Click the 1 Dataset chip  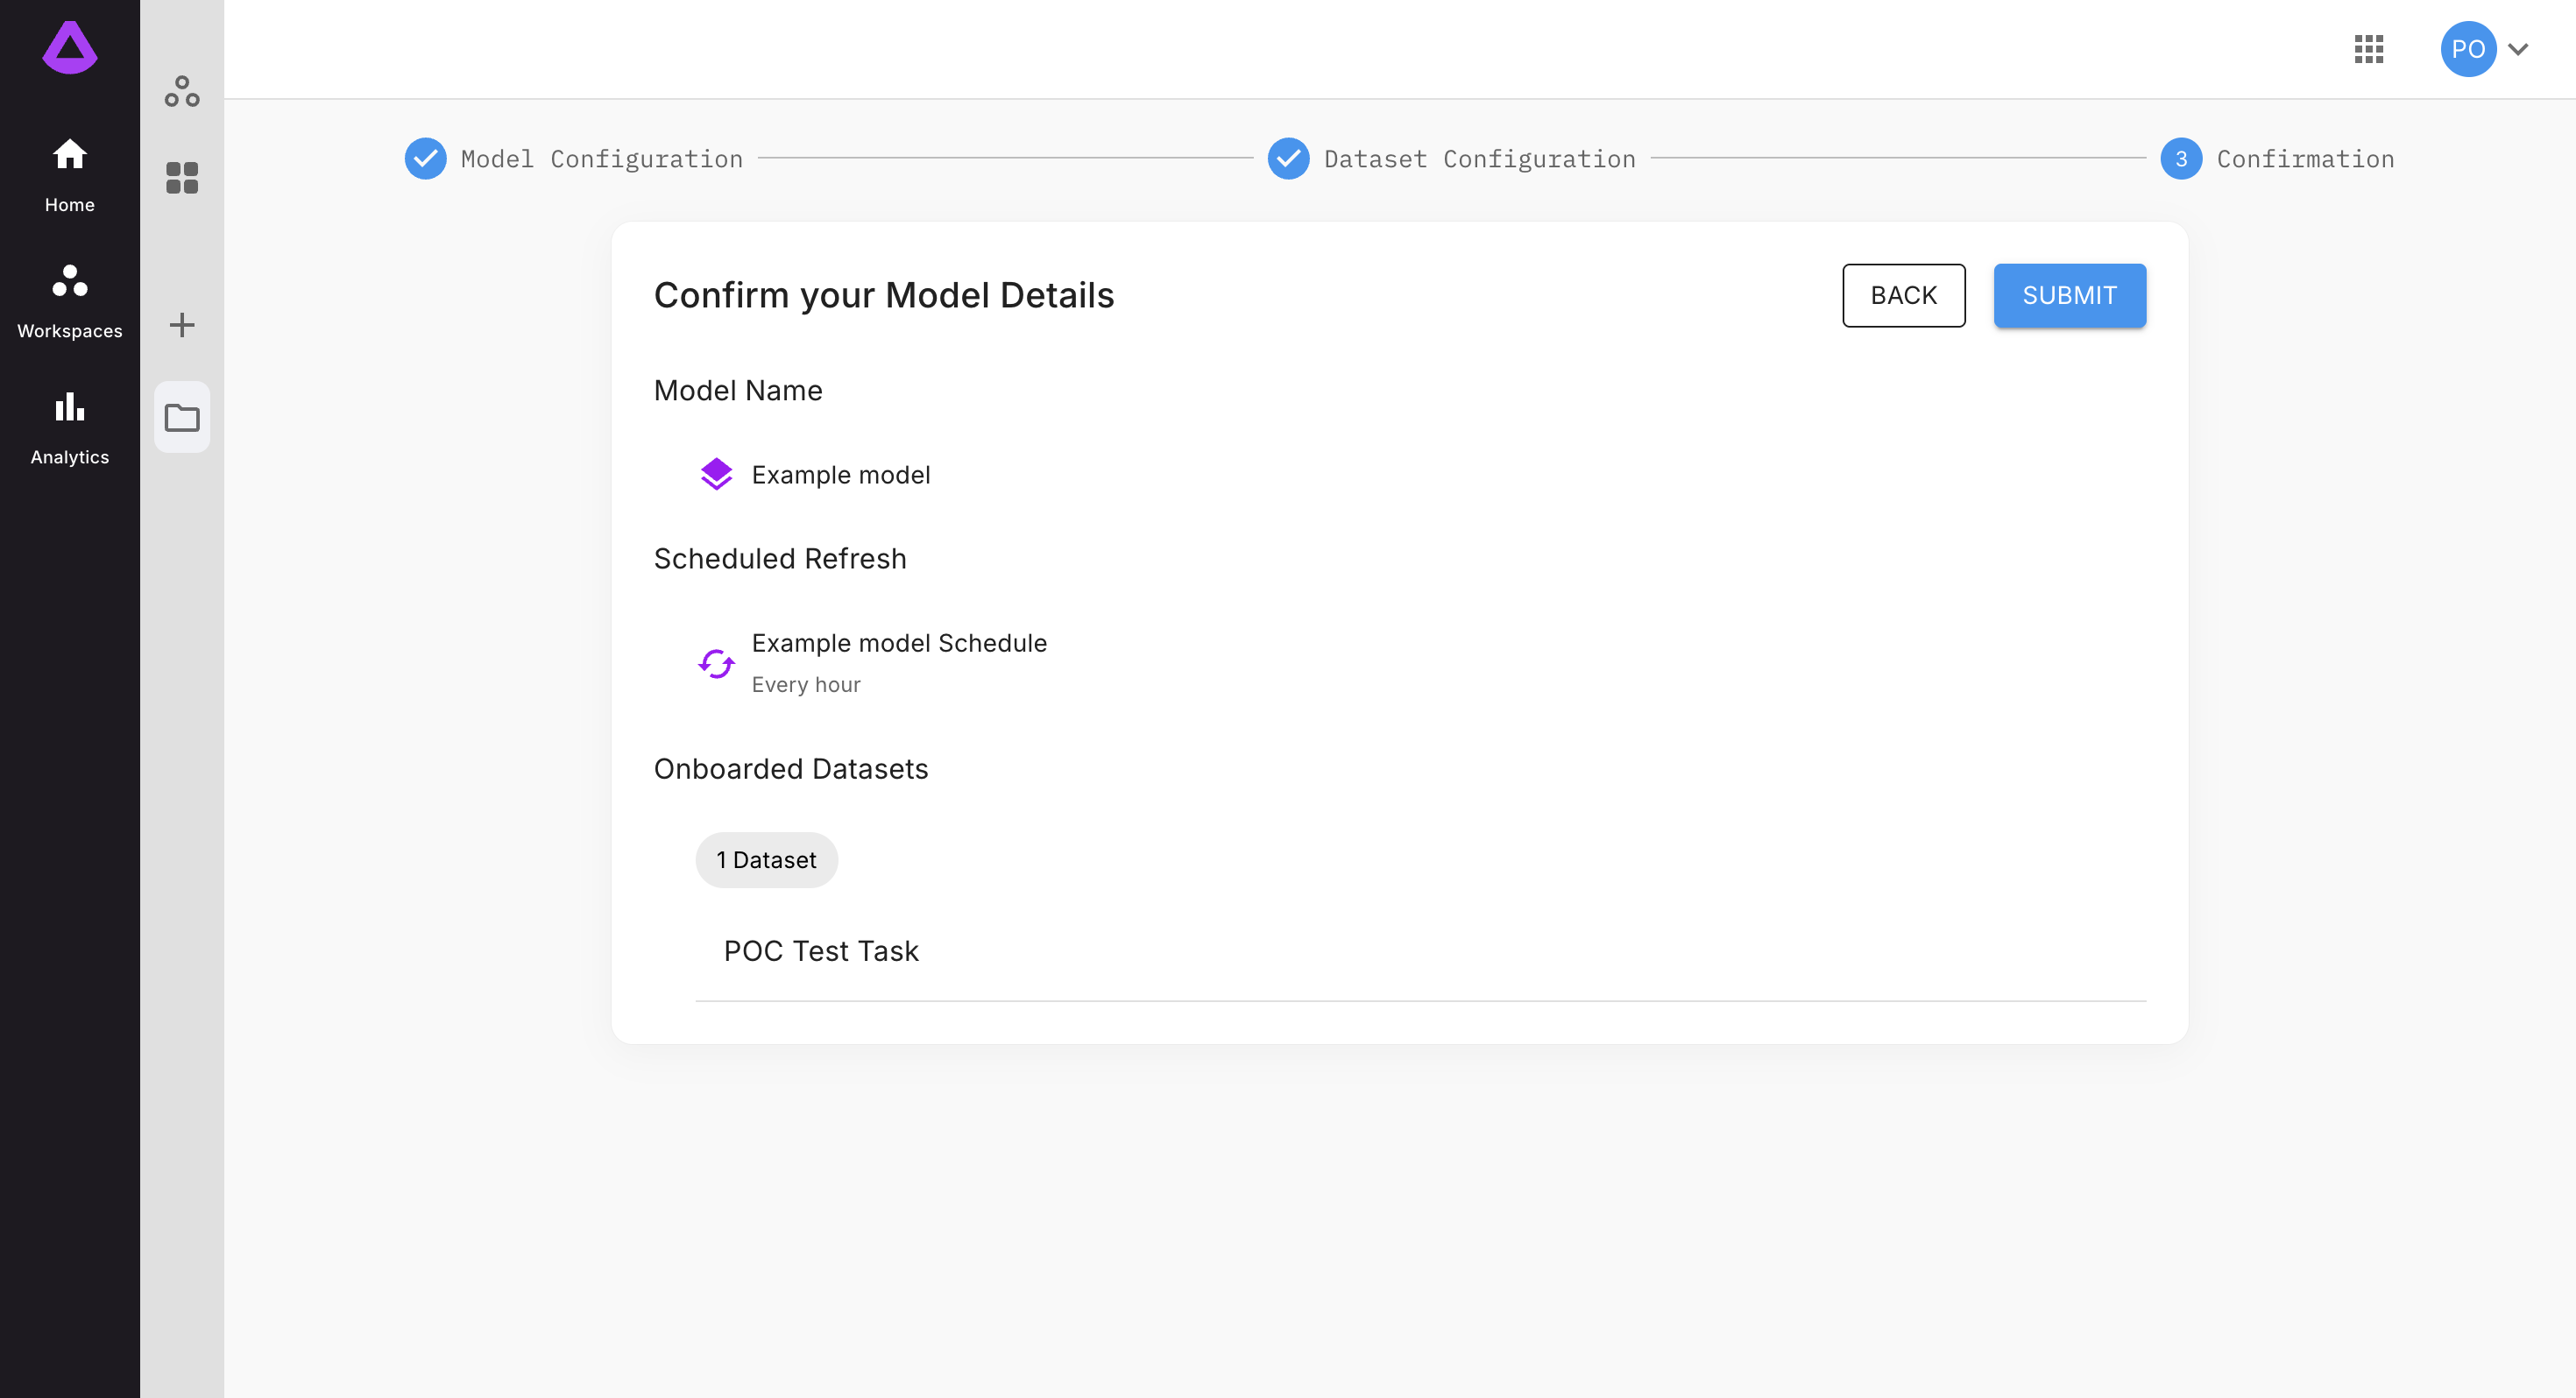coord(766,860)
